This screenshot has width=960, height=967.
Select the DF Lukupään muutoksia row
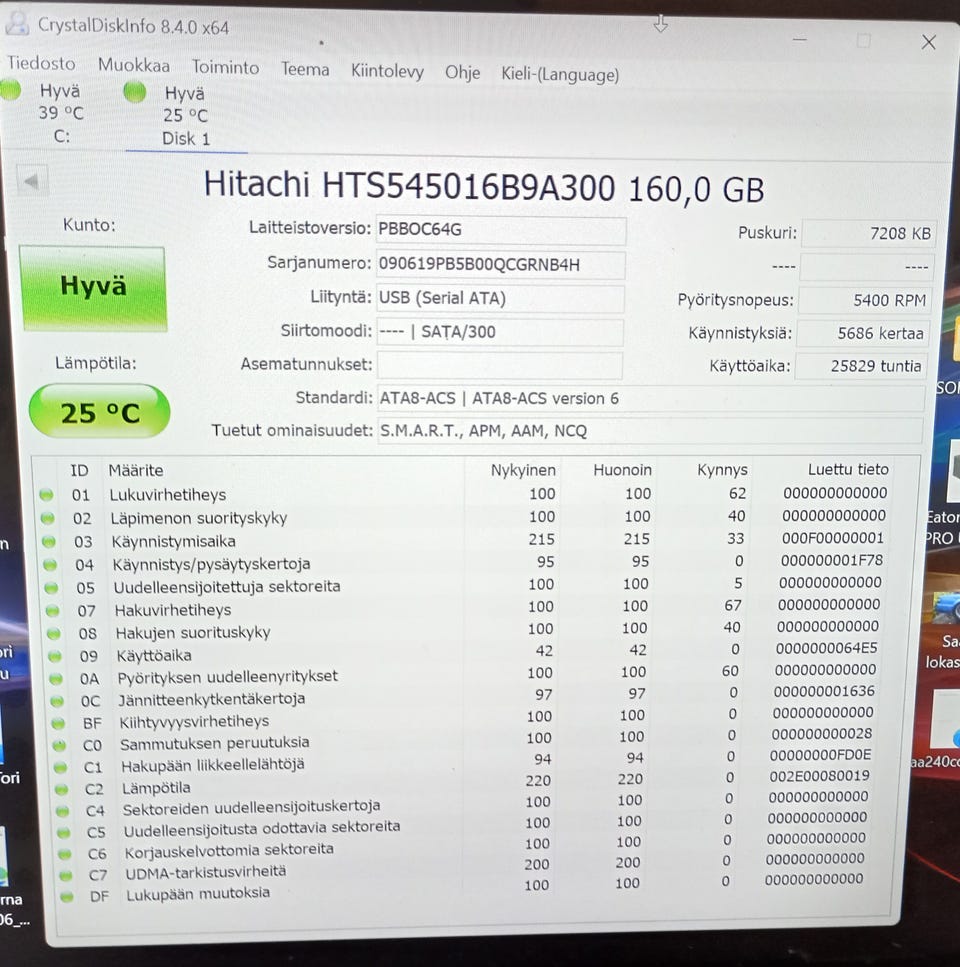point(464,889)
